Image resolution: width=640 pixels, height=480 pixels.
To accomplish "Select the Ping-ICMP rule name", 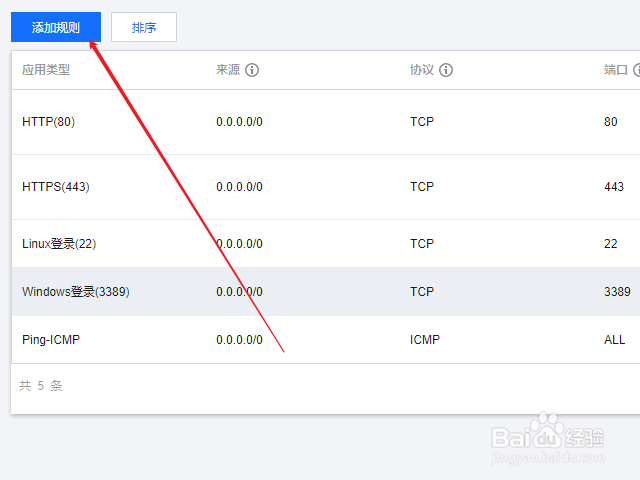I will 51,340.
